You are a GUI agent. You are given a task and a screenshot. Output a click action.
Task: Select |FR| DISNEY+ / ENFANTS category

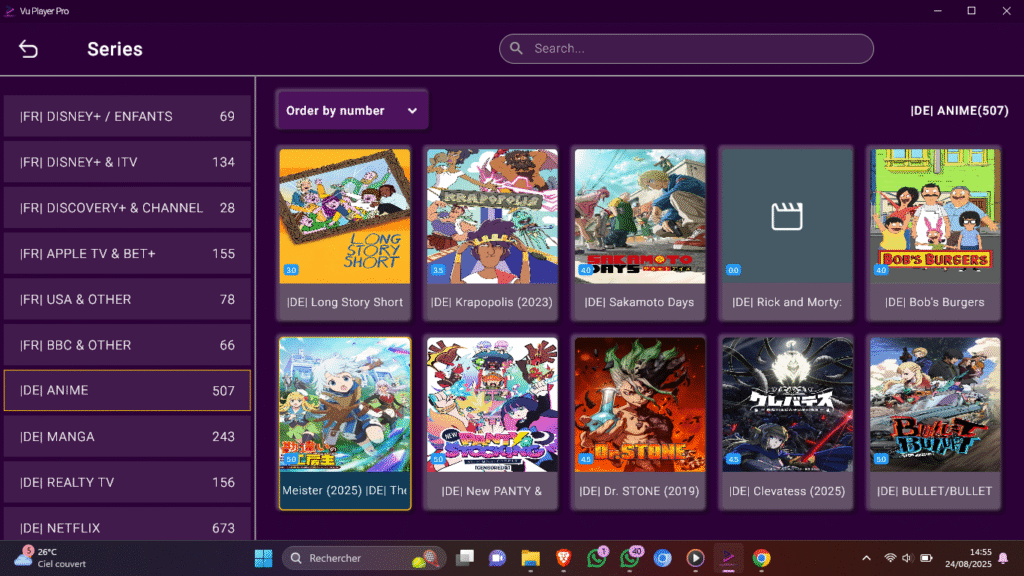pos(127,116)
